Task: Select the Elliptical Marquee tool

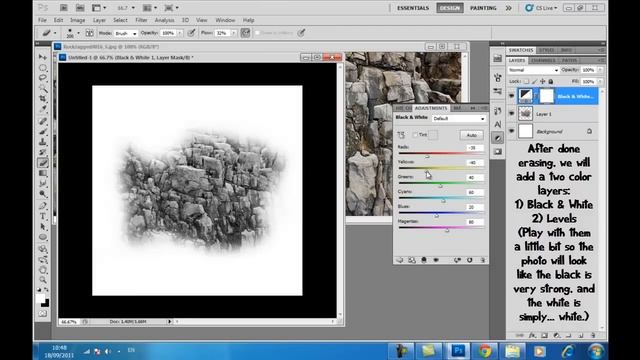Action: point(43,67)
